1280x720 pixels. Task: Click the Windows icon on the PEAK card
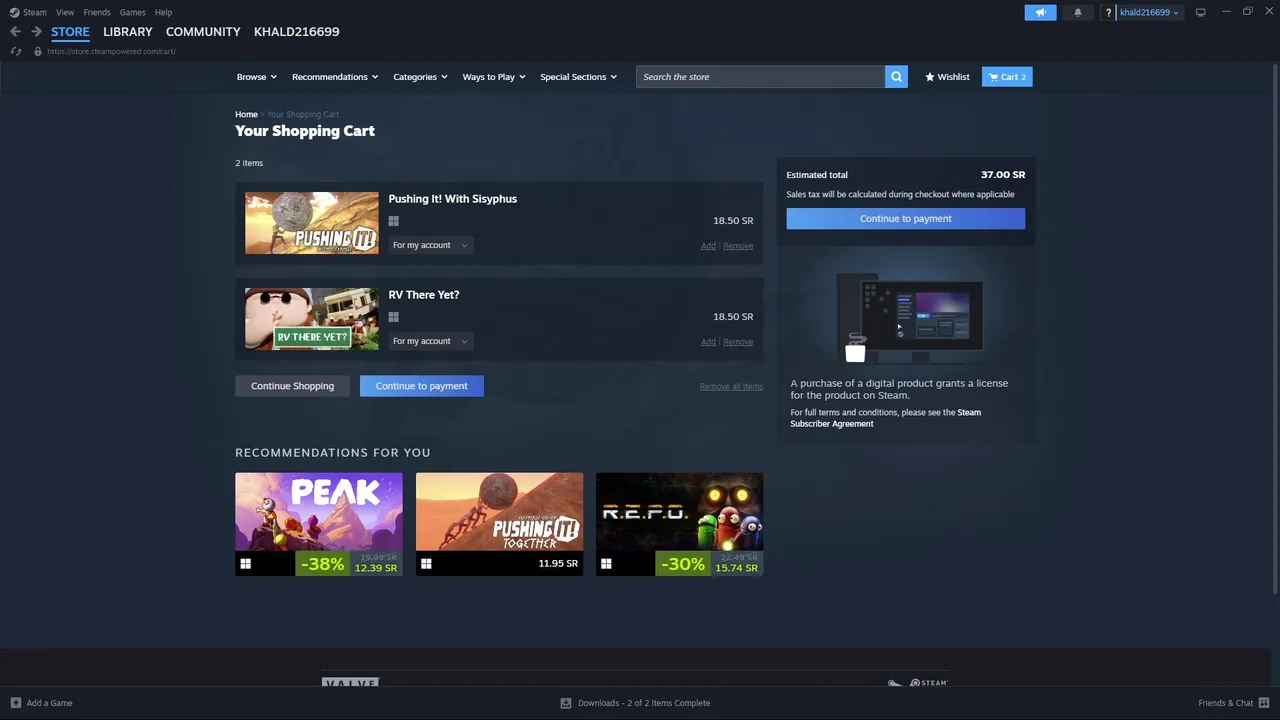click(245, 564)
